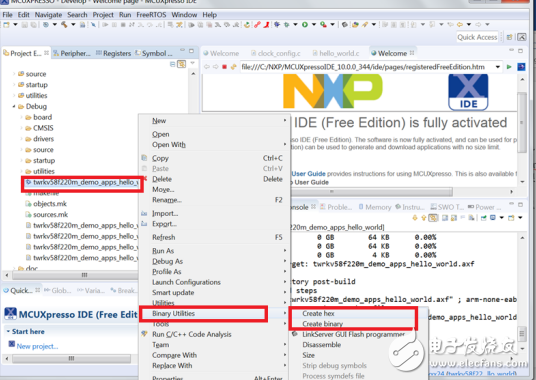Minimize the Project Explorer panel

pos(183,51)
